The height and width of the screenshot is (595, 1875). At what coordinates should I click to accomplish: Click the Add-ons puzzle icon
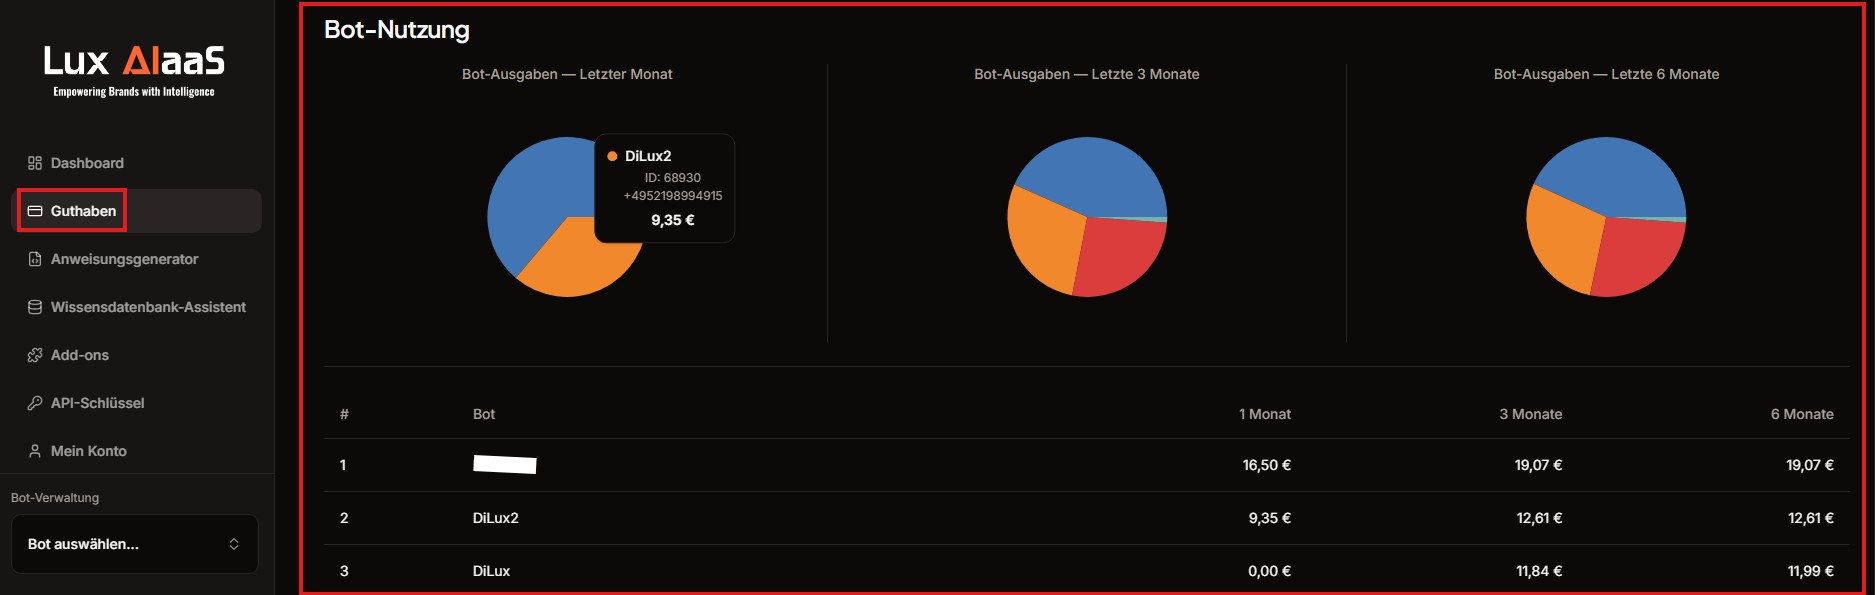pos(35,355)
